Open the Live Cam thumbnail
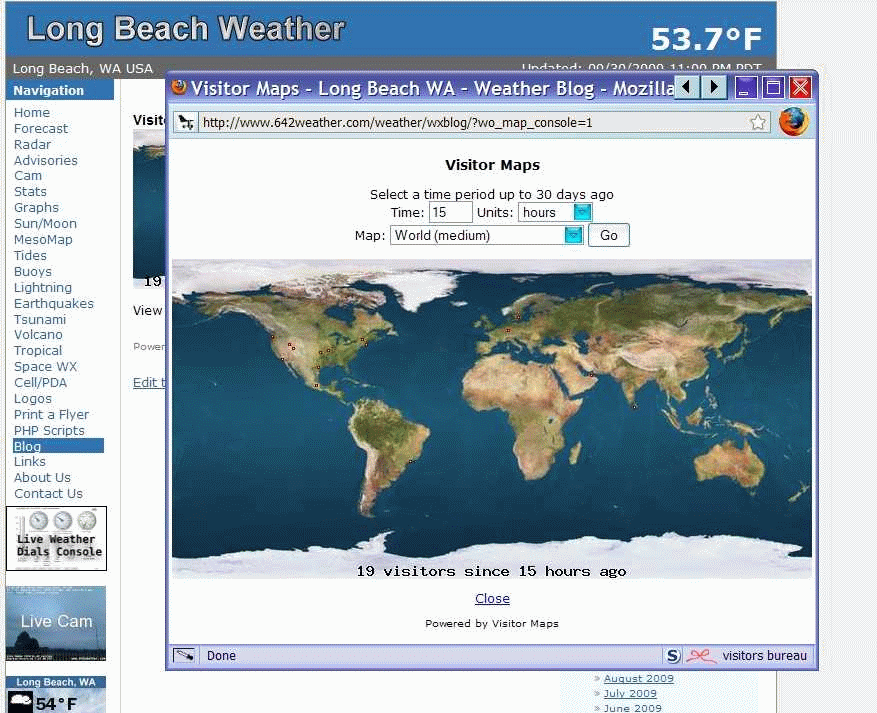877x713 pixels. click(x=56, y=624)
